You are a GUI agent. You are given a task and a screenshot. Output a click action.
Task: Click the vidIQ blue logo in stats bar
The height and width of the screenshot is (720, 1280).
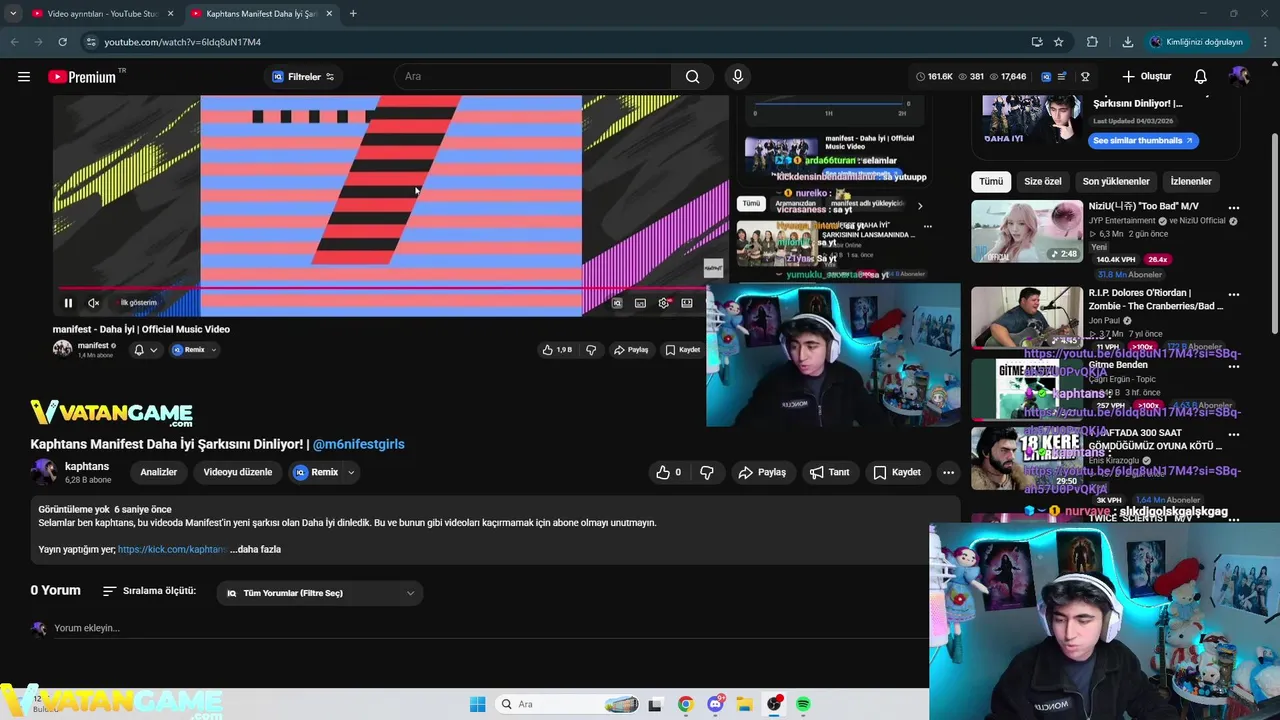click(x=1046, y=77)
